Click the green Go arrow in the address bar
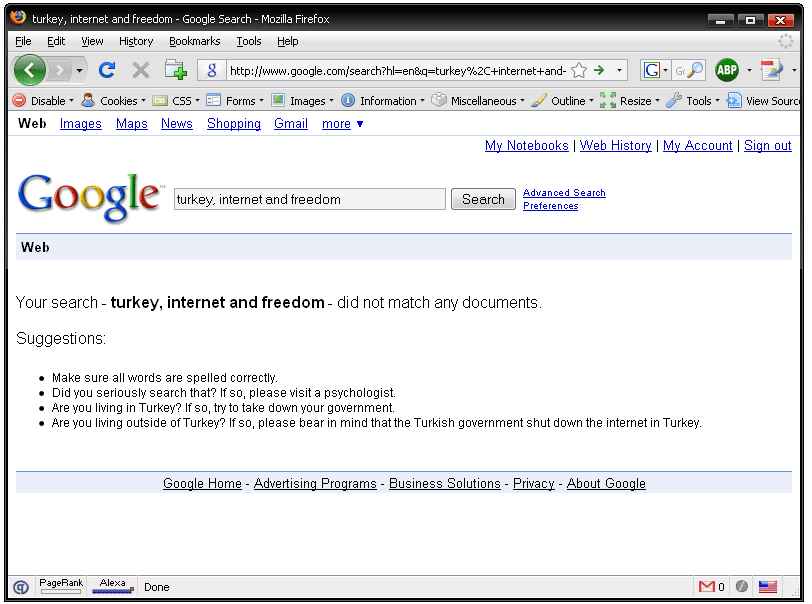Screen dimensions: 812x604 (x=599, y=70)
